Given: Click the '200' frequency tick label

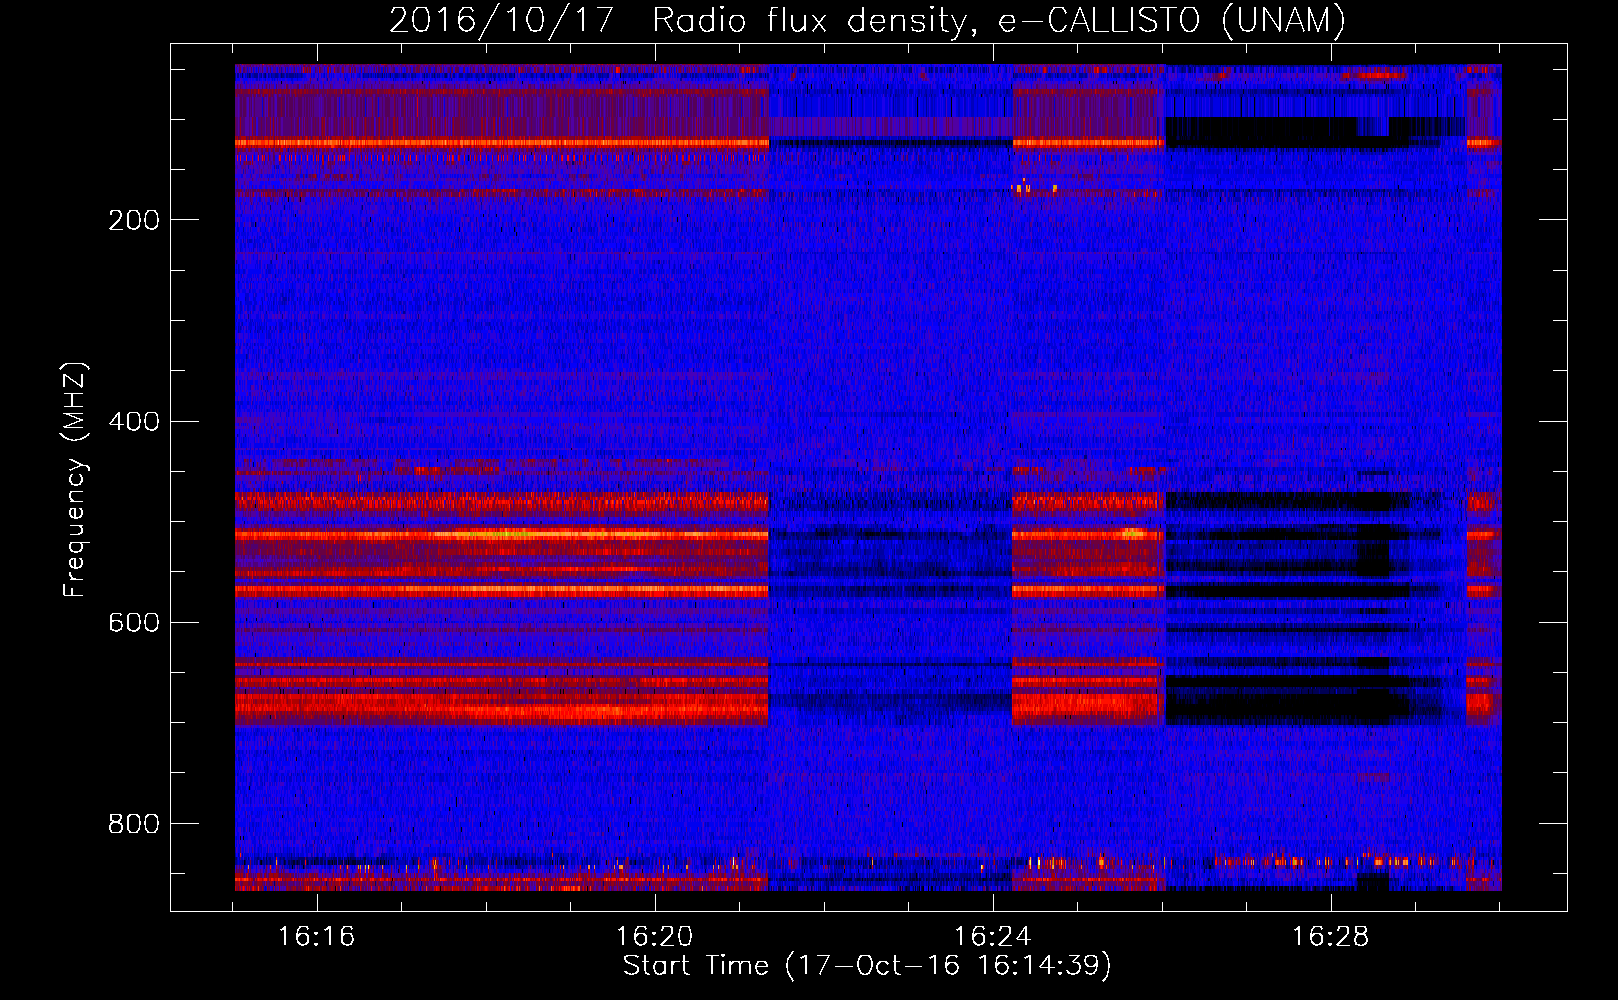Looking at the screenshot, I should coord(134,220).
